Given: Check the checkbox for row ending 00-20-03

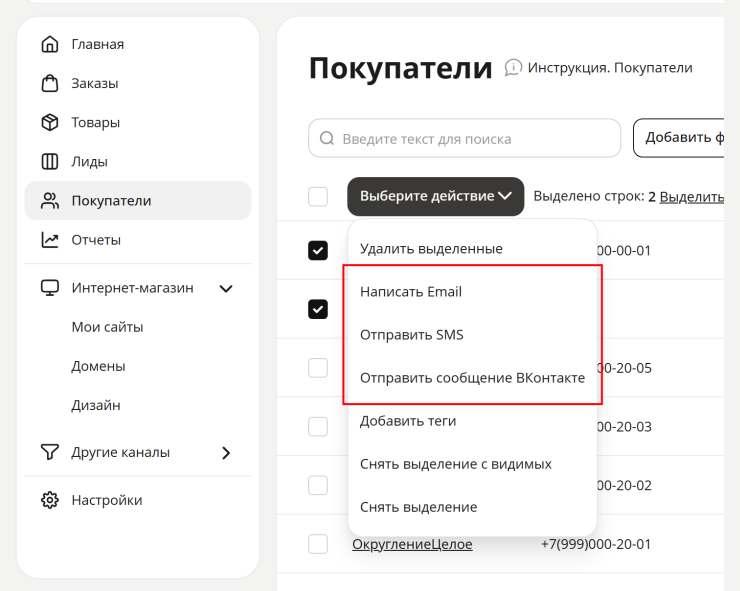Looking at the screenshot, I should [x=318, y=427].
